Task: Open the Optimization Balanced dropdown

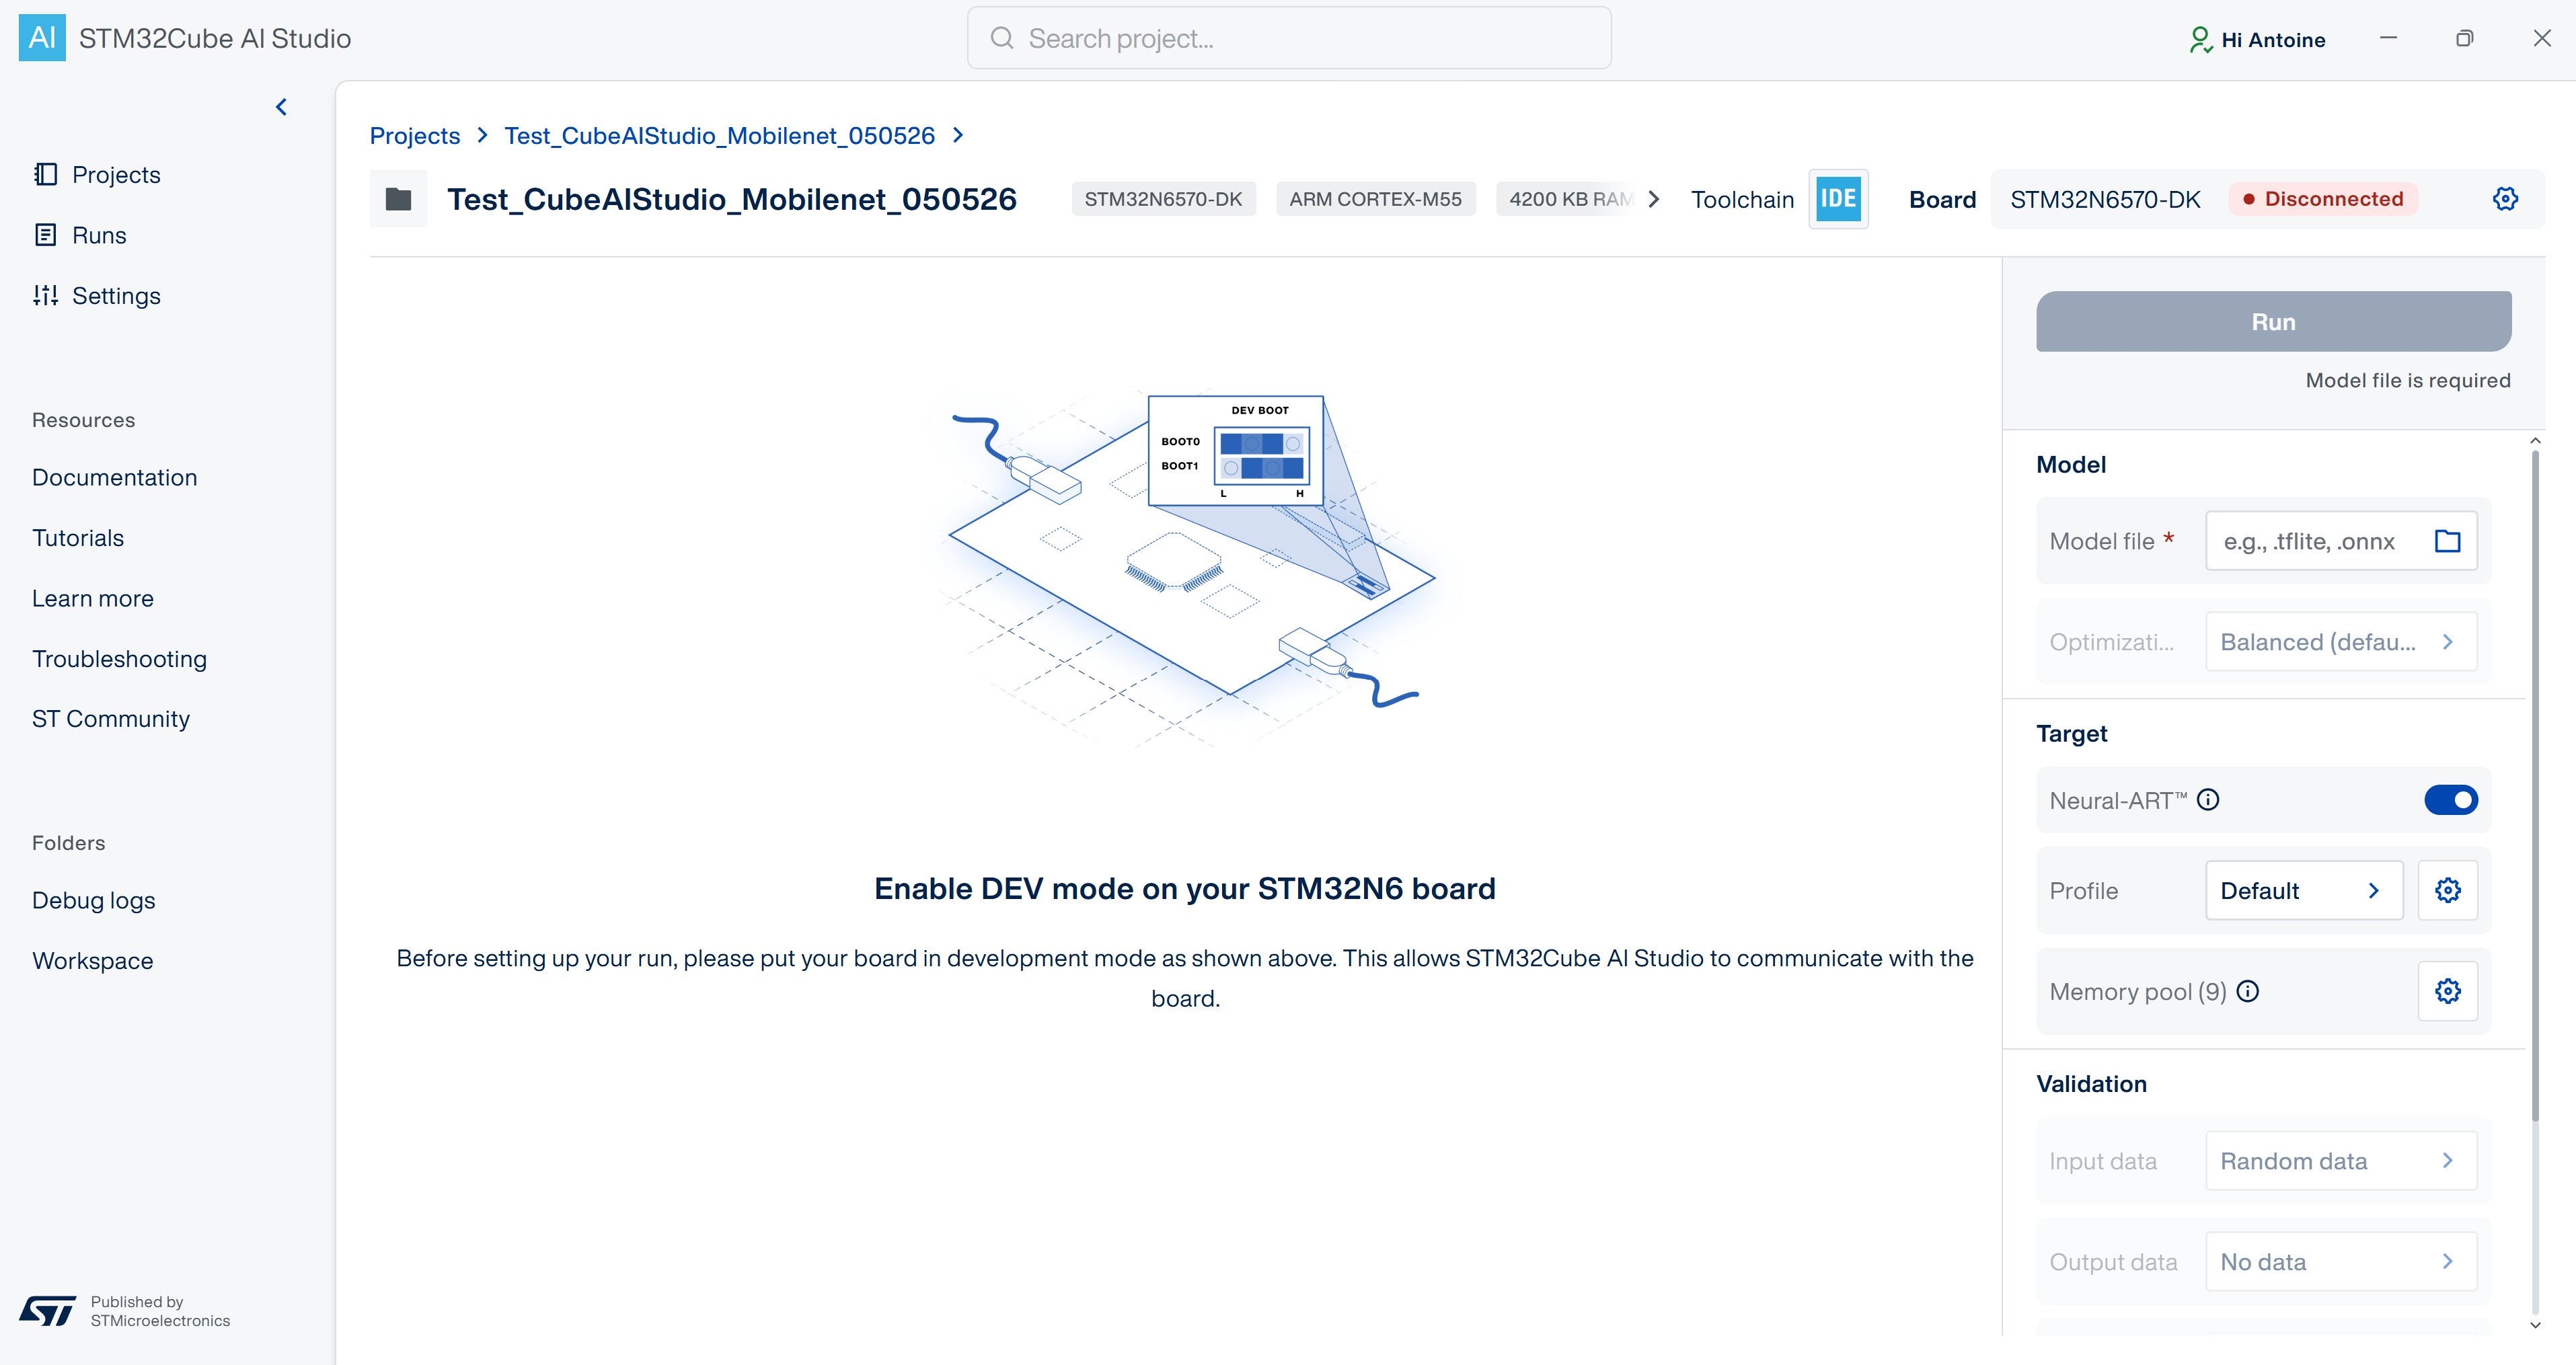Action: click(x=2341, y=641)
